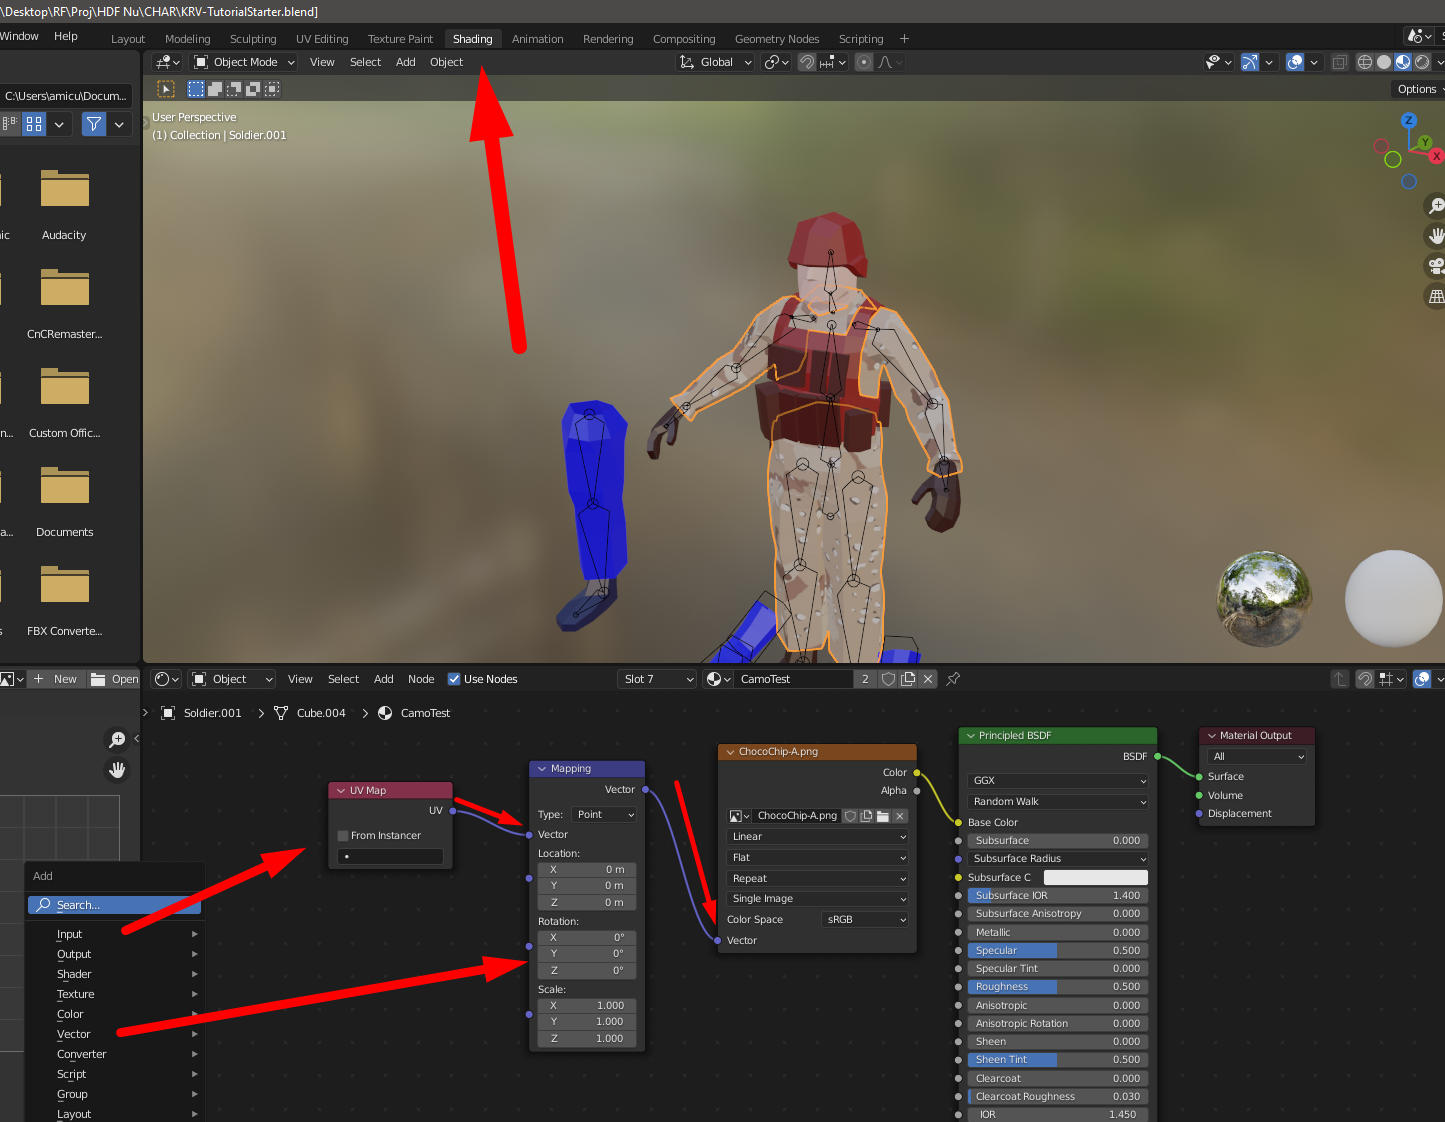Collapse the Mapping node

[x=542, y=769]
